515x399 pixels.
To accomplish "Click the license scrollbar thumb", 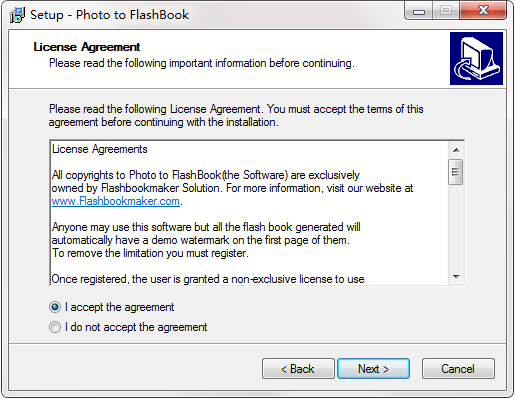I will coord(456,172).
